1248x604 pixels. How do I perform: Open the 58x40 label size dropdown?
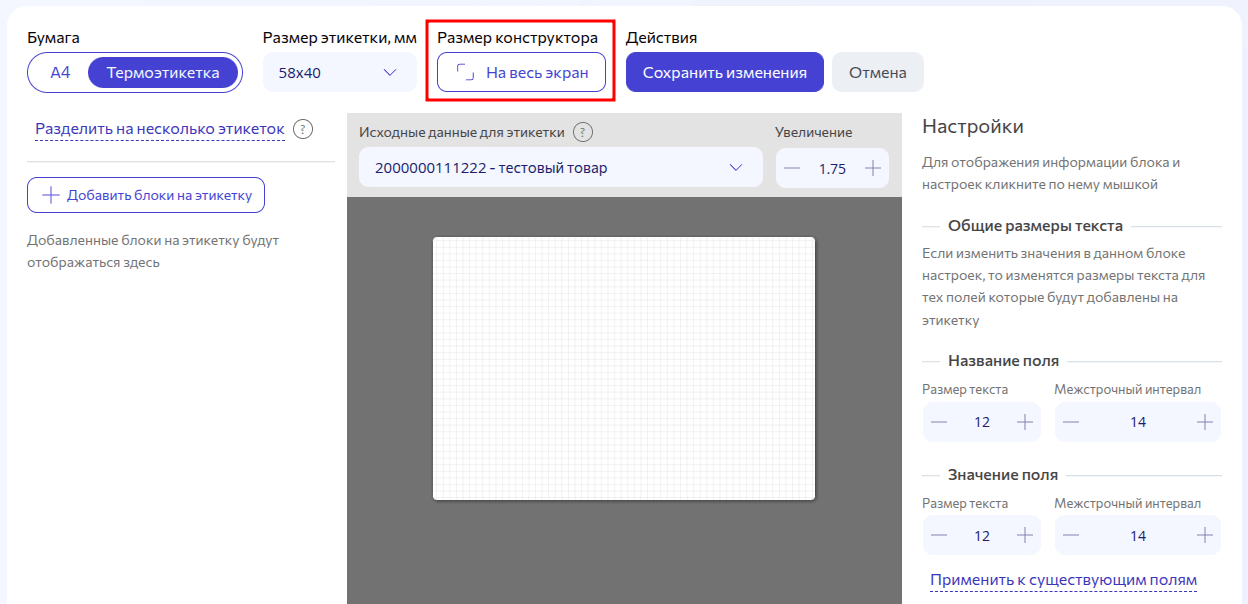coord(339,72)
